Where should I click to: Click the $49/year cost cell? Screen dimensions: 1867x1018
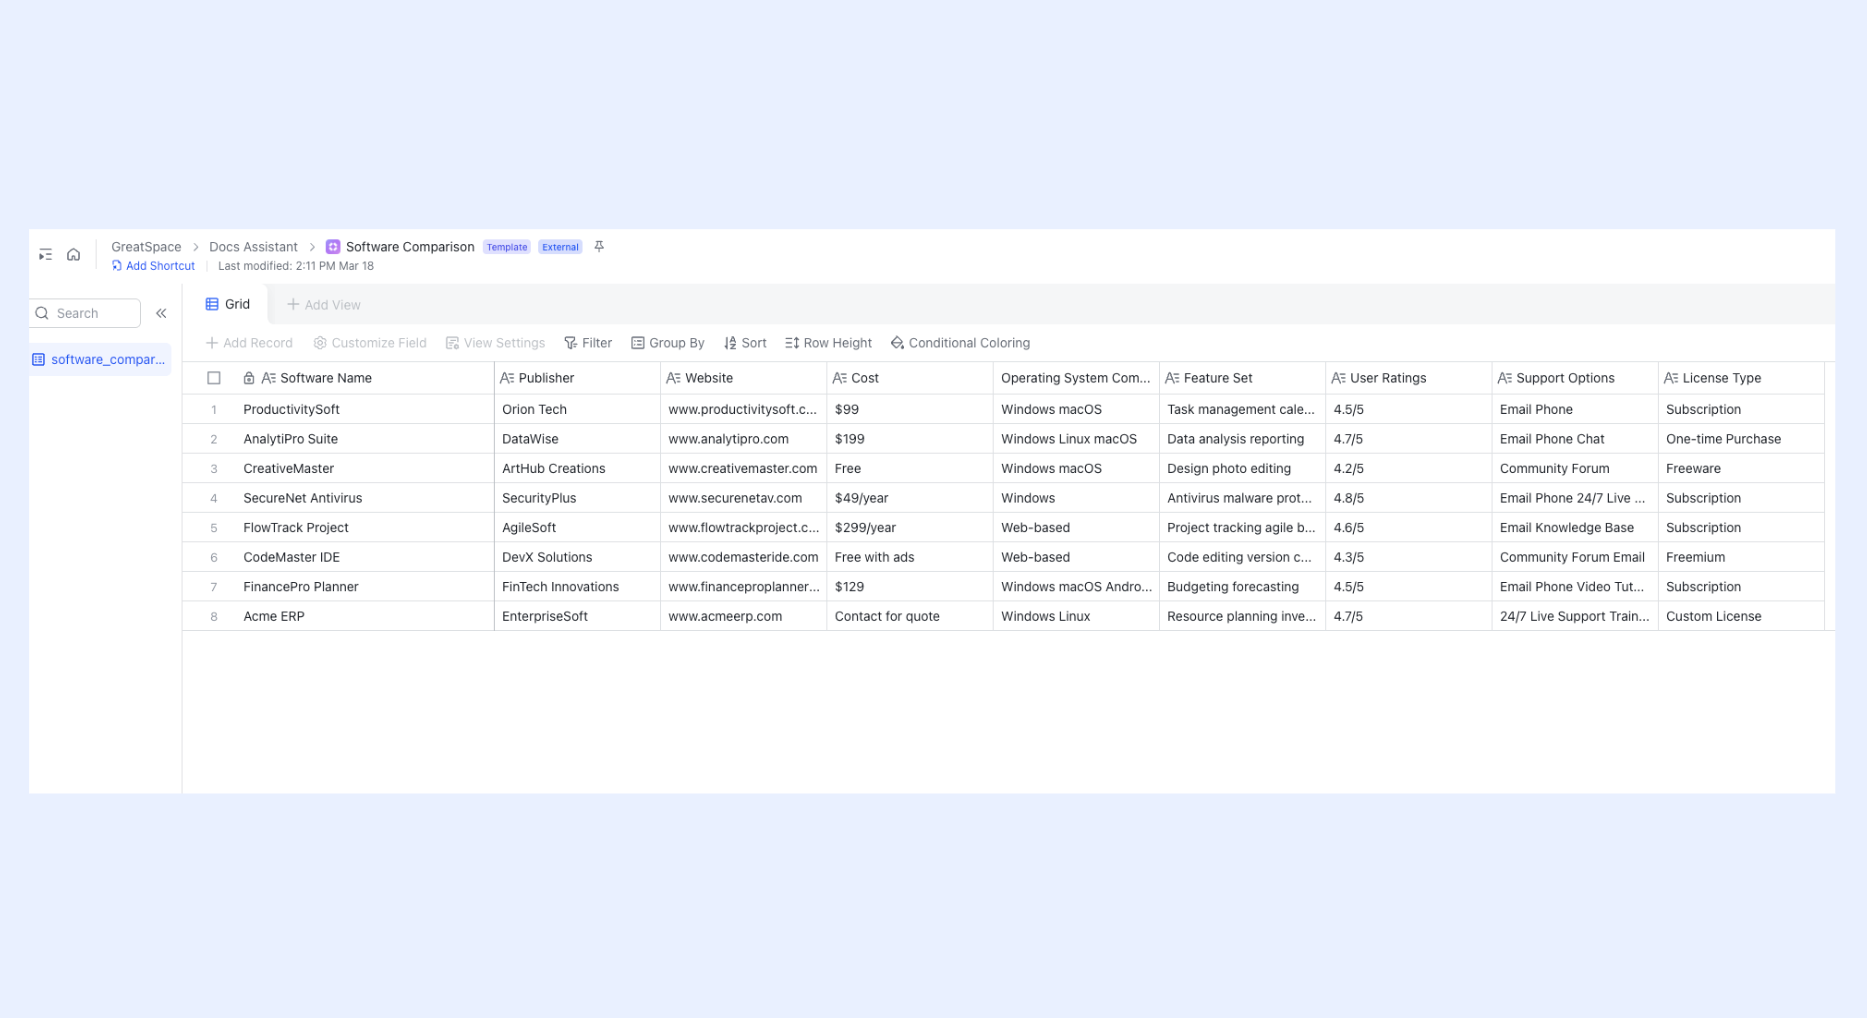910,498
